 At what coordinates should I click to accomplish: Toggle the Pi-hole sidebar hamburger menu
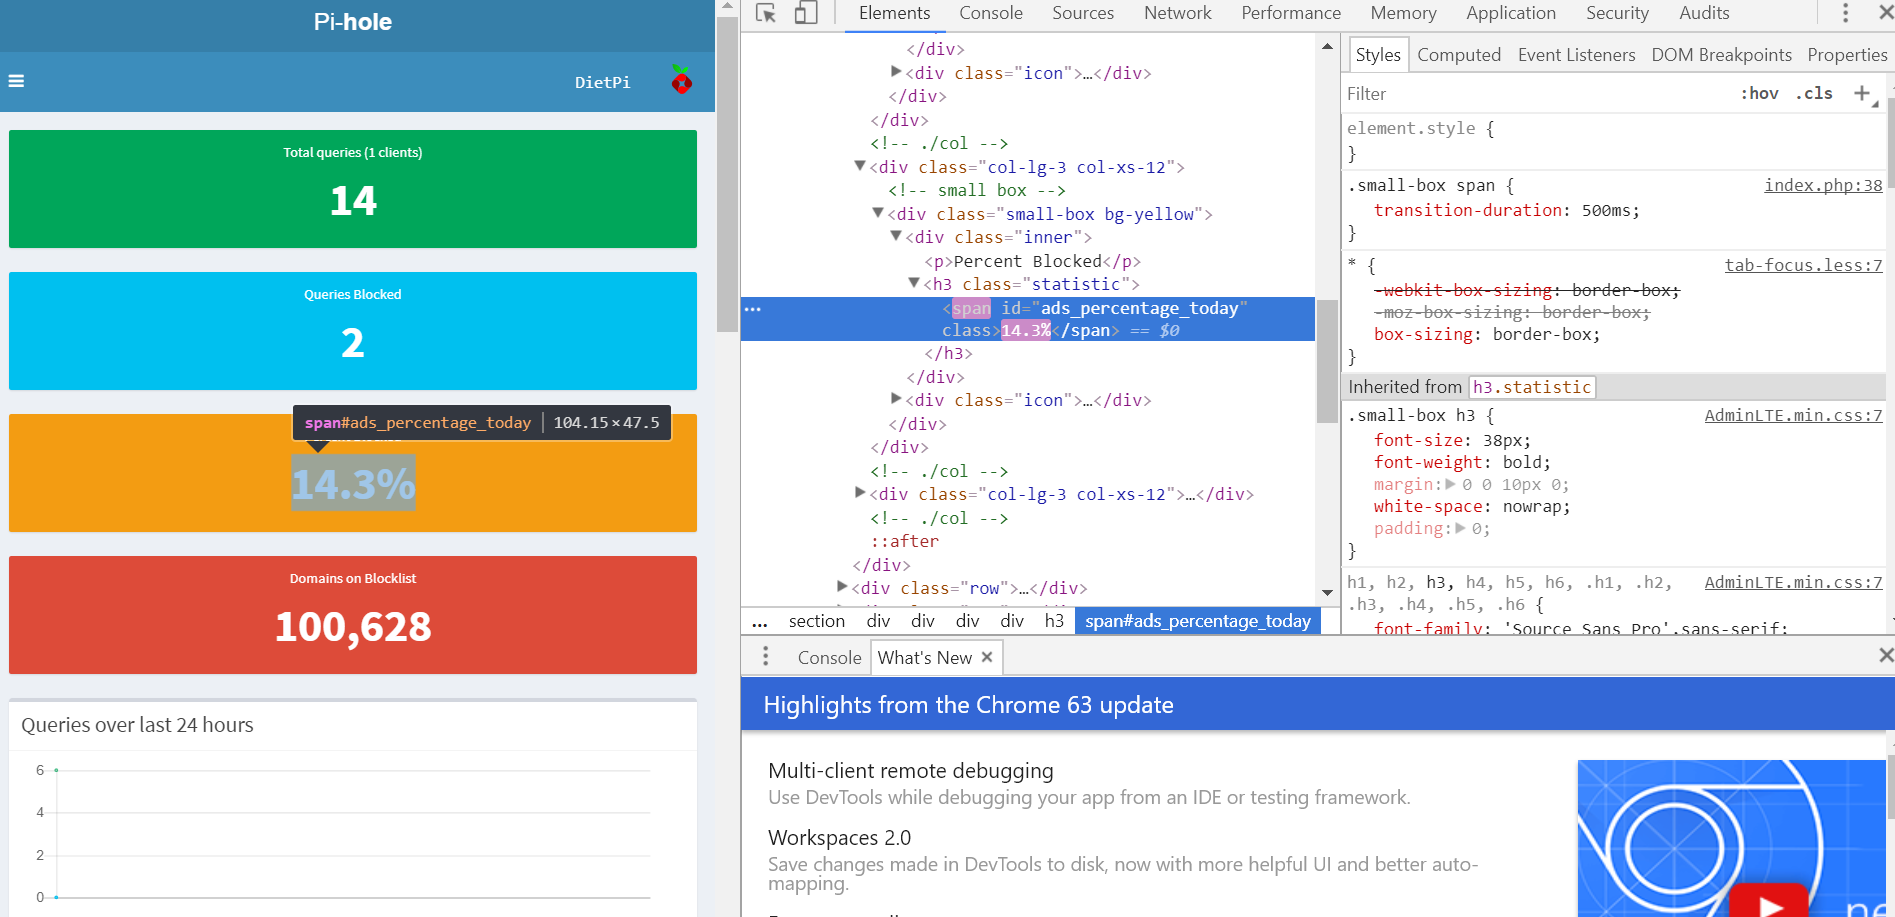point(16,81)
